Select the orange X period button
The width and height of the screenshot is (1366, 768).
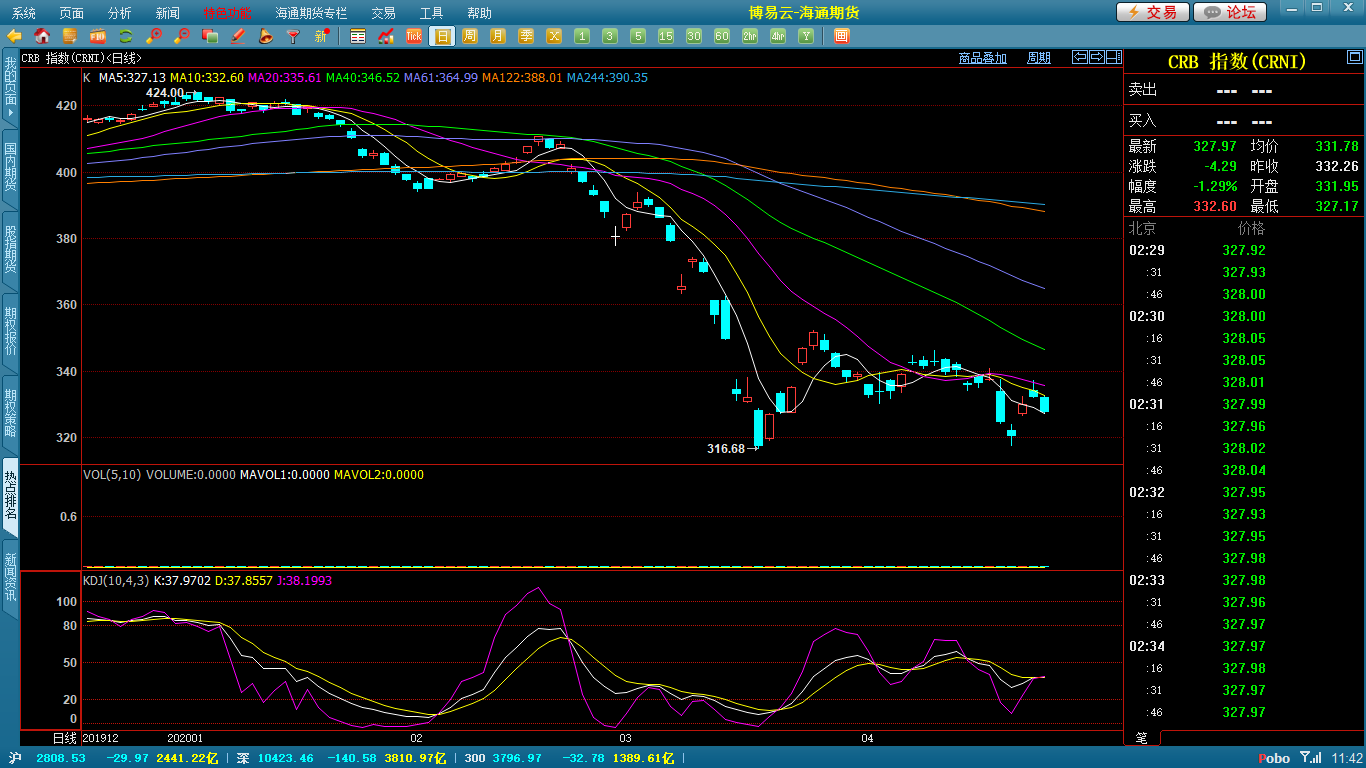tap(554, 36)
